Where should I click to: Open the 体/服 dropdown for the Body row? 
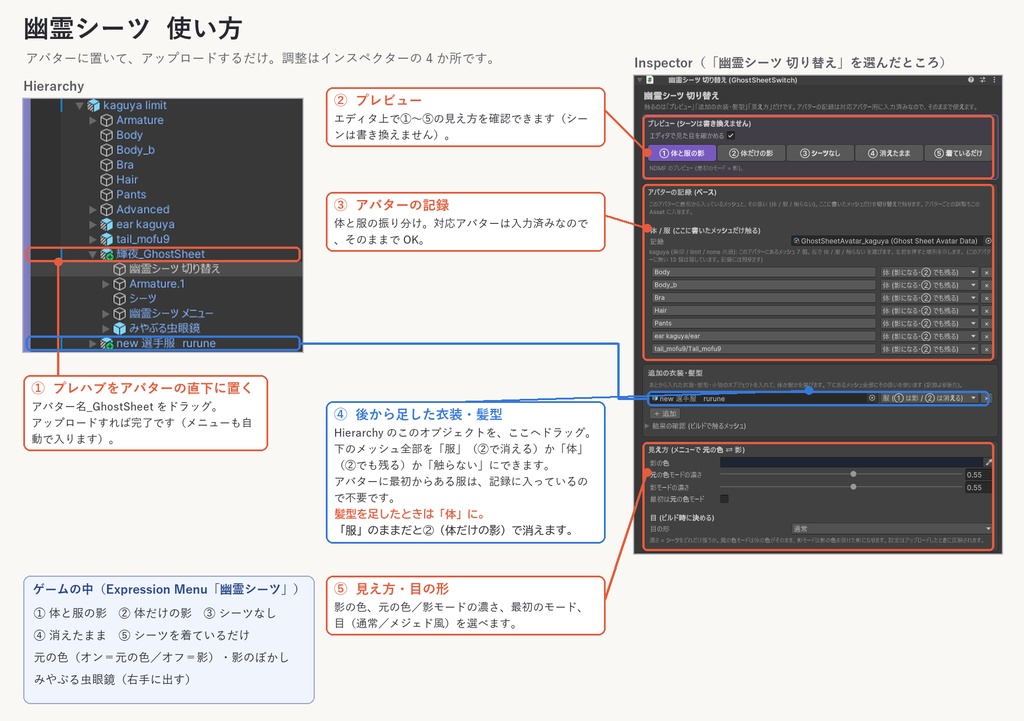click(928, 272)
